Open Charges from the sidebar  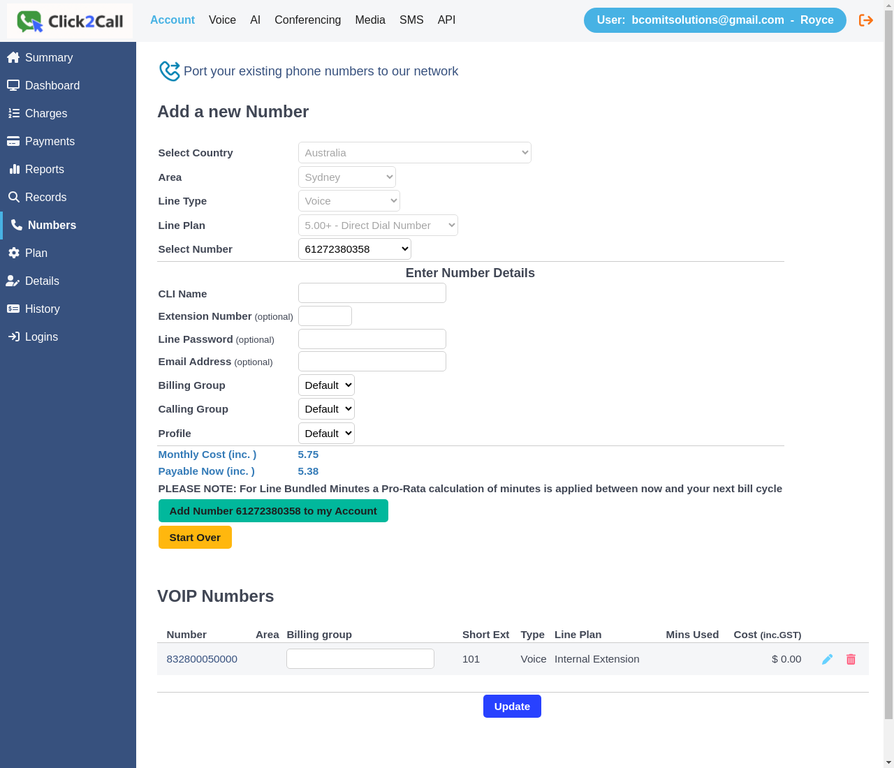click(44, 113)
